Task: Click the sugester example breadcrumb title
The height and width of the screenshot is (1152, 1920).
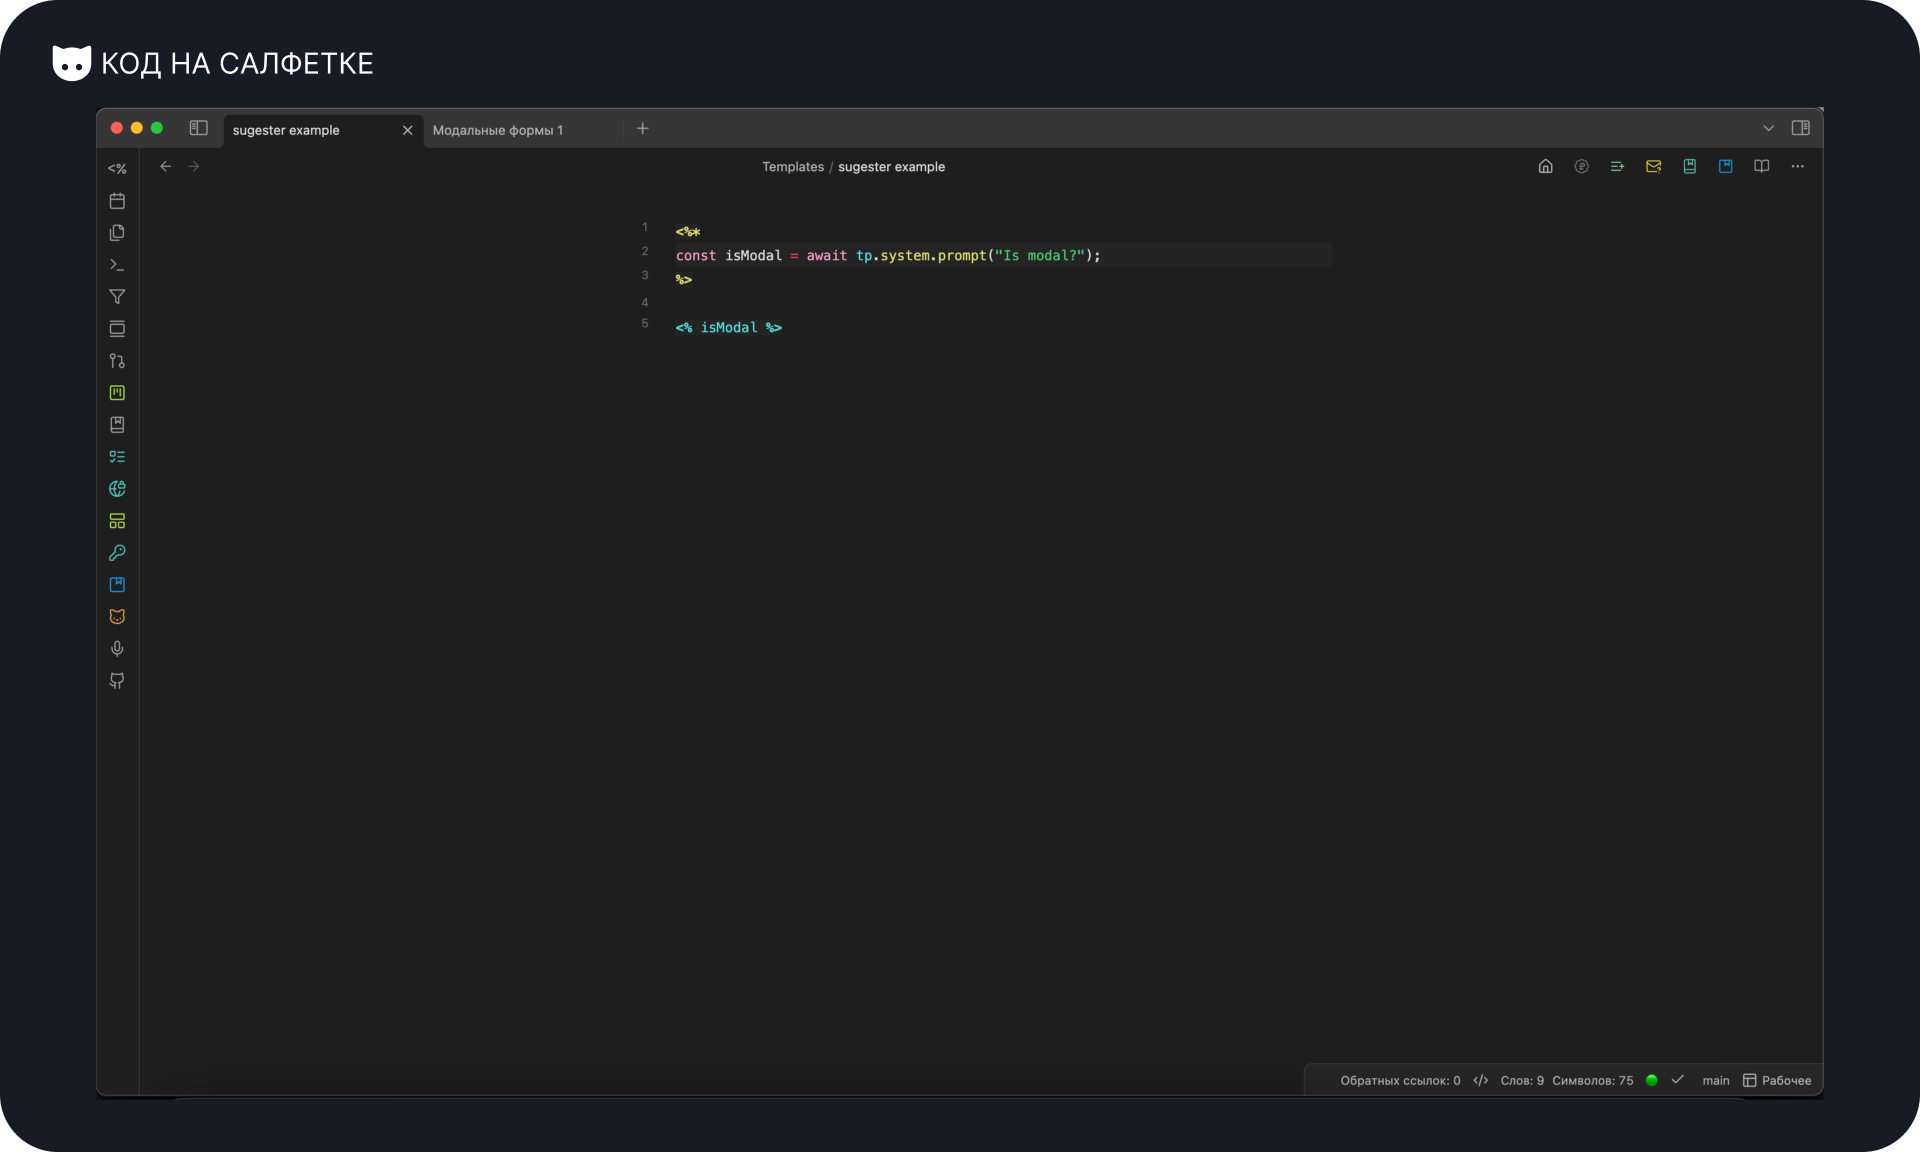Action: pos(891,167)
